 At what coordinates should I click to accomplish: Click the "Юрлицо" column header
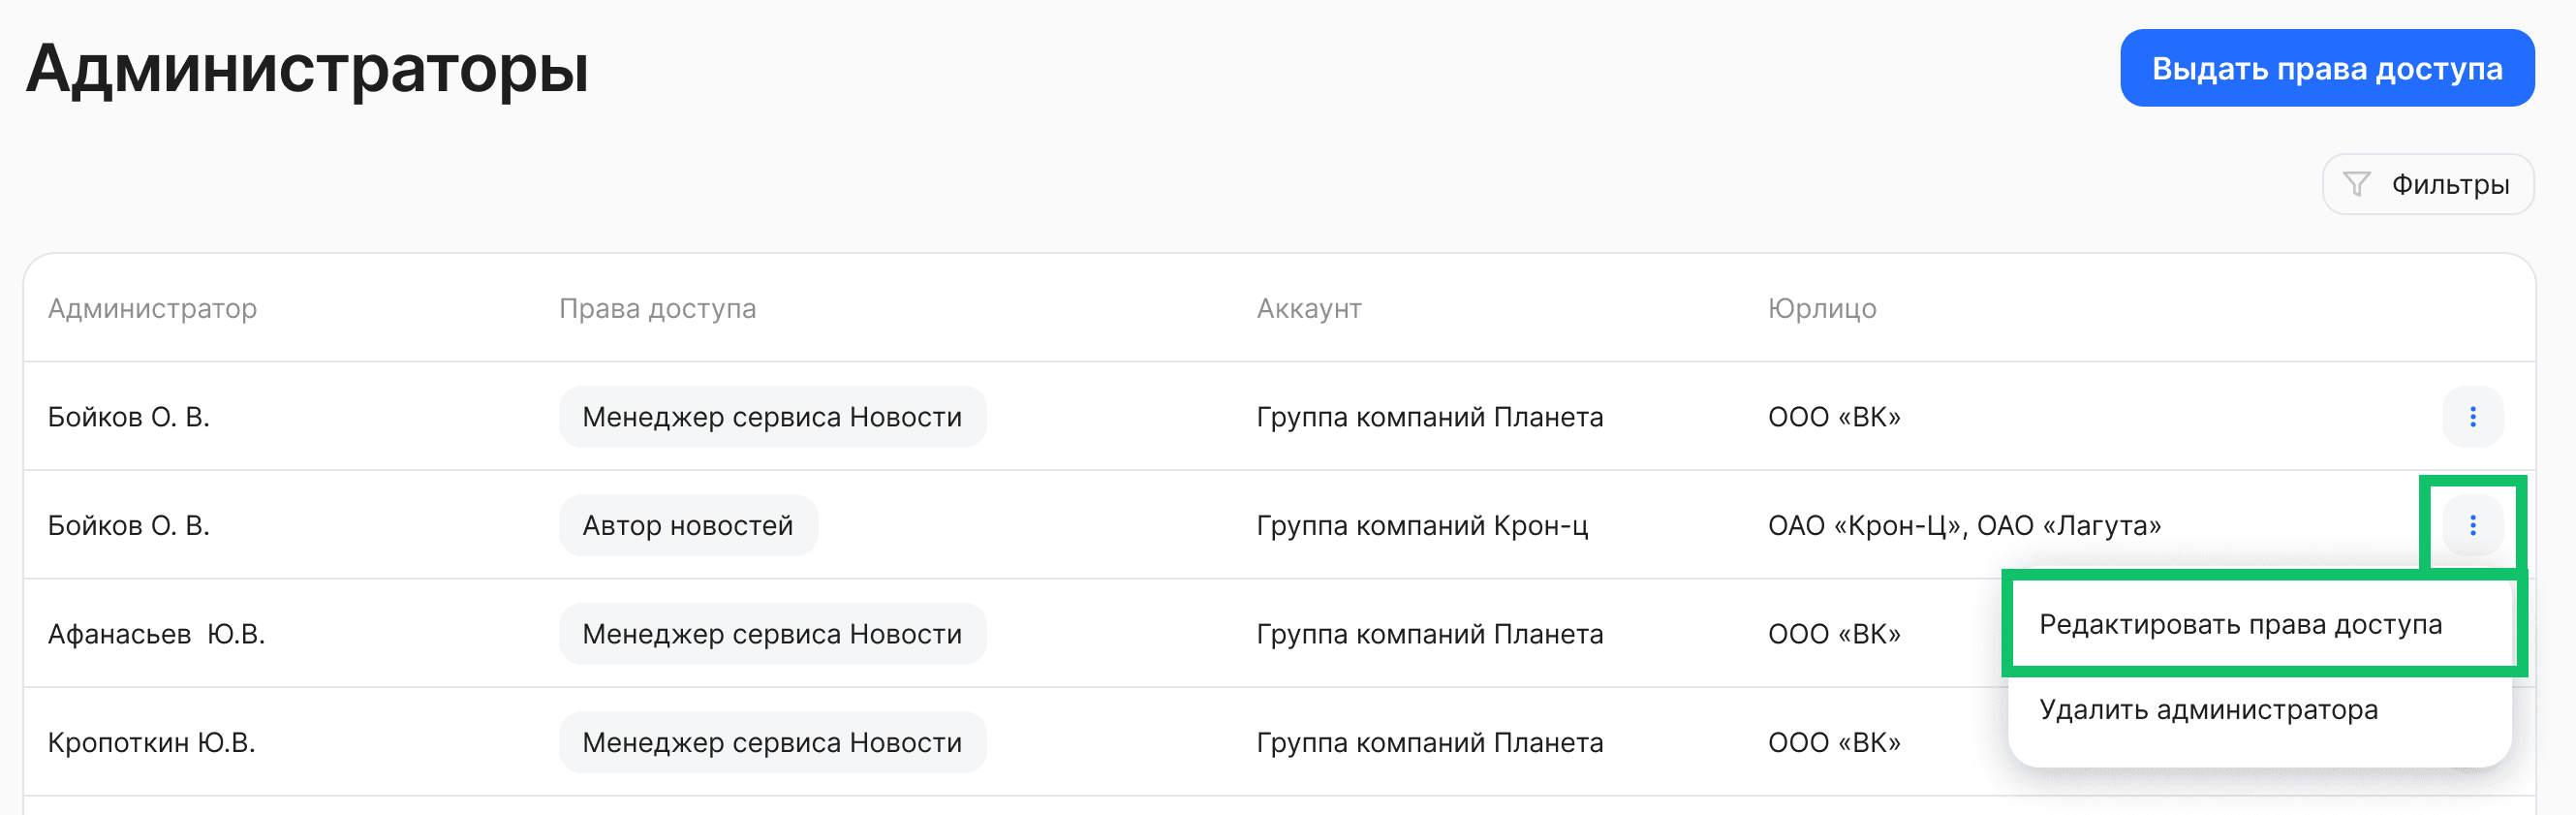coord(1822,308)
